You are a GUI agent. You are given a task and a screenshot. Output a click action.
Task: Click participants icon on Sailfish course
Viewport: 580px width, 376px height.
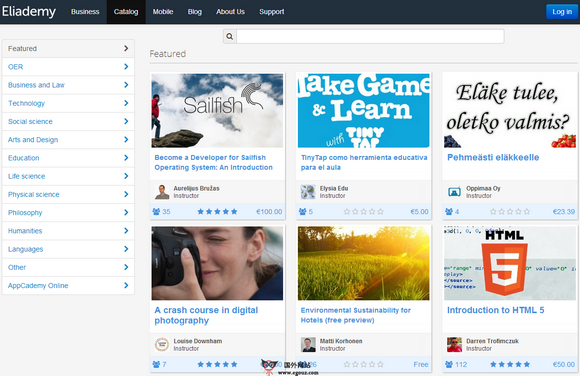156,212
